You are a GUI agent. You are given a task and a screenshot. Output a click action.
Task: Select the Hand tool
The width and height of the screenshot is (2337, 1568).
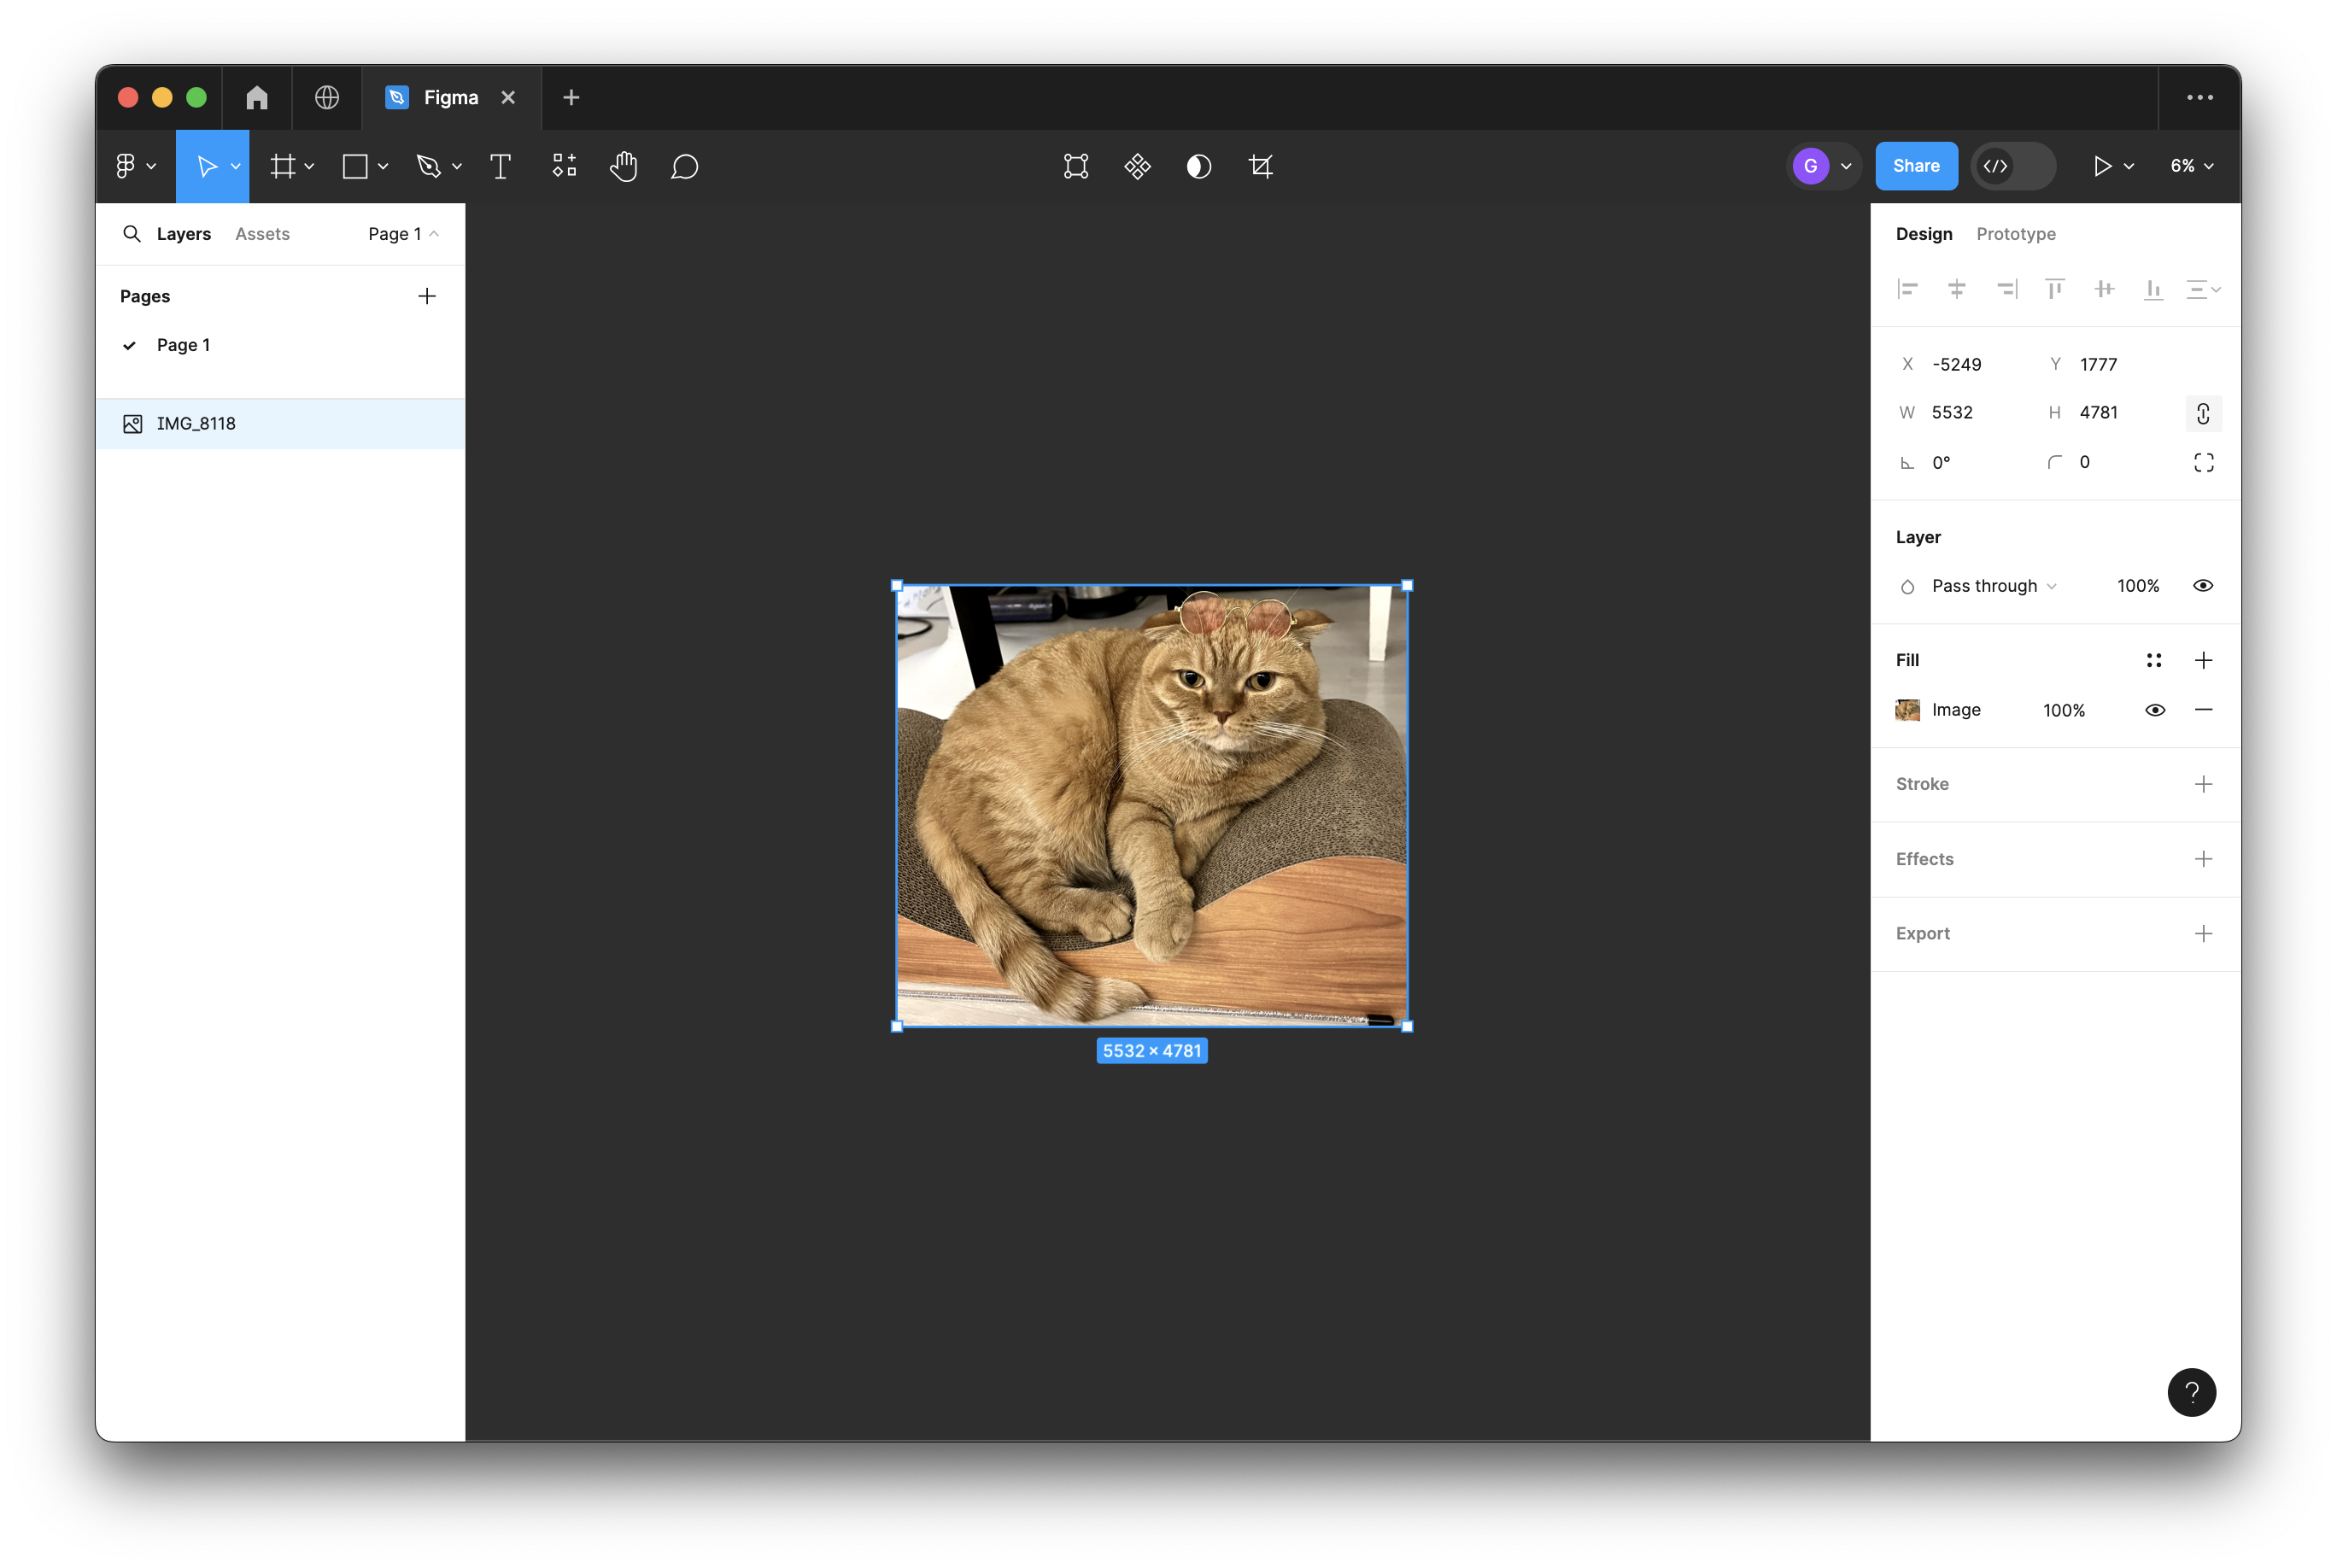click(x=623, y=166)
